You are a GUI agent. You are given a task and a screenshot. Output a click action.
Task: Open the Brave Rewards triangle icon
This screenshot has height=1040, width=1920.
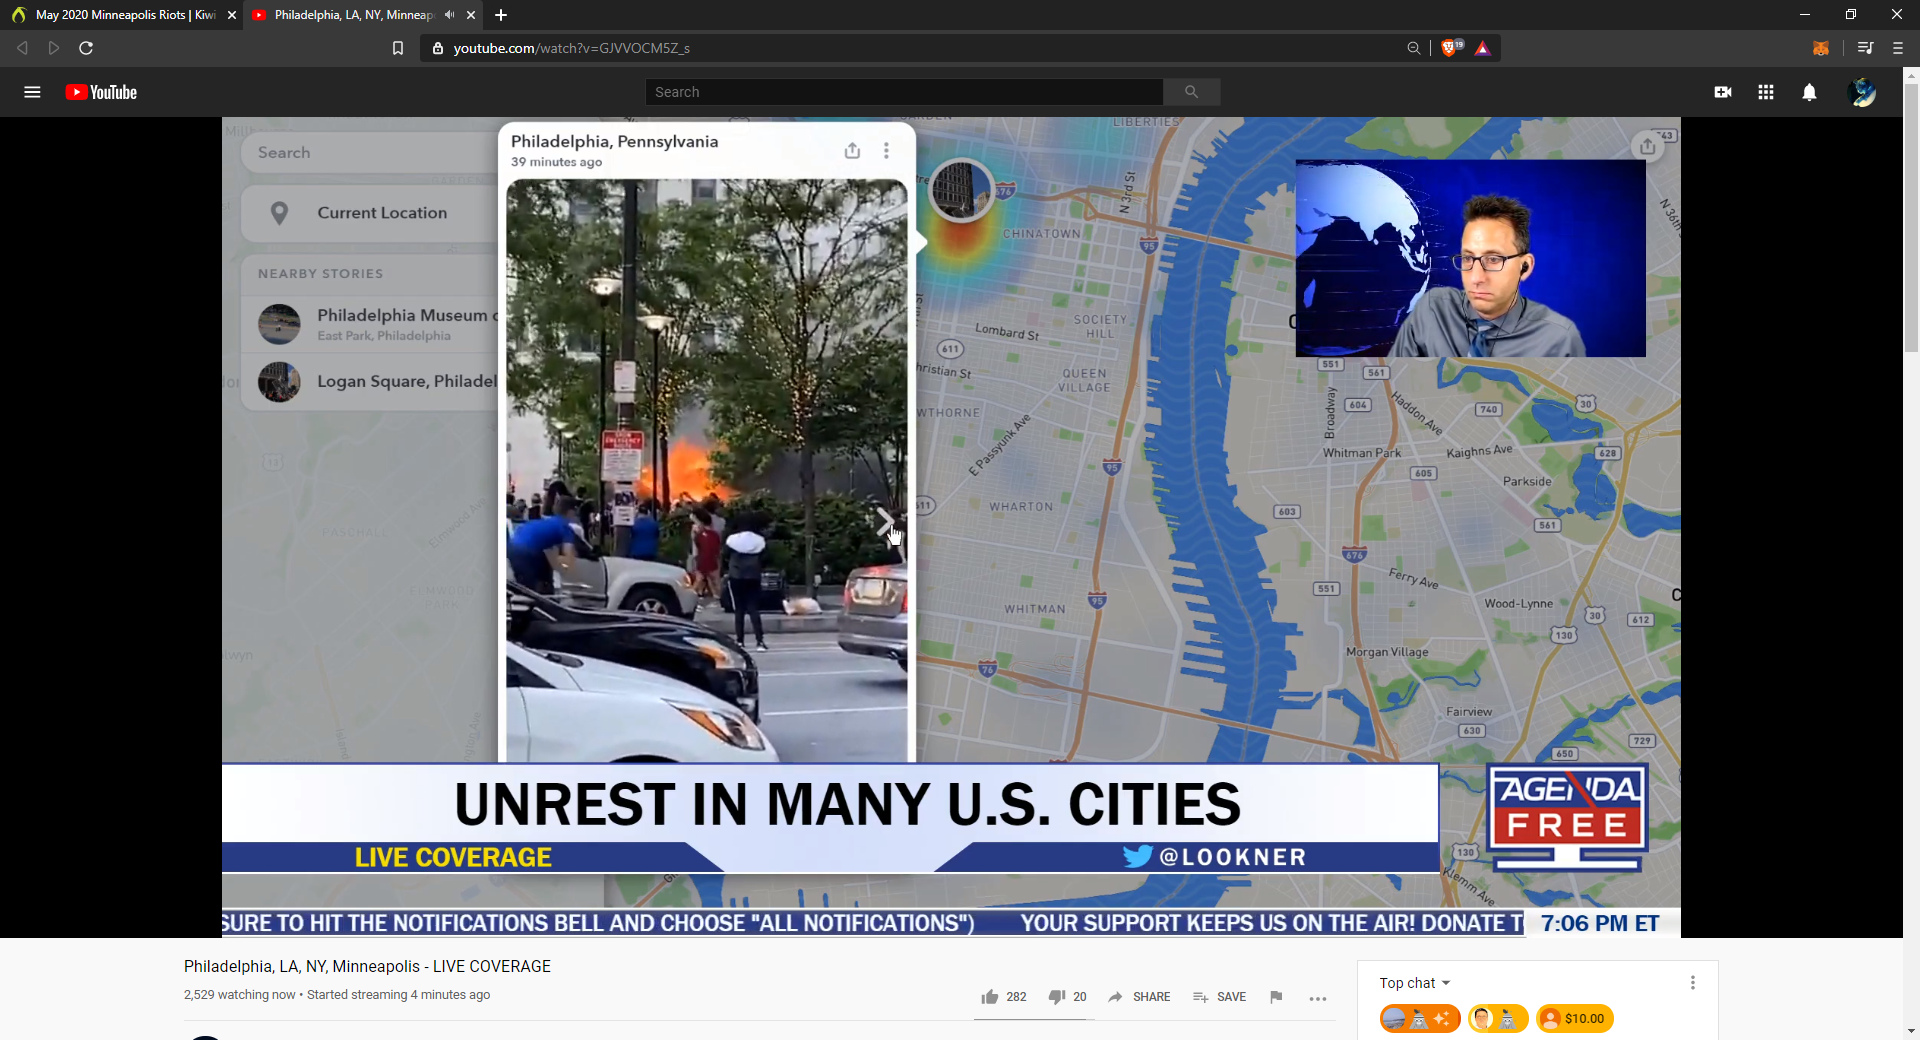click(1482, 48)
